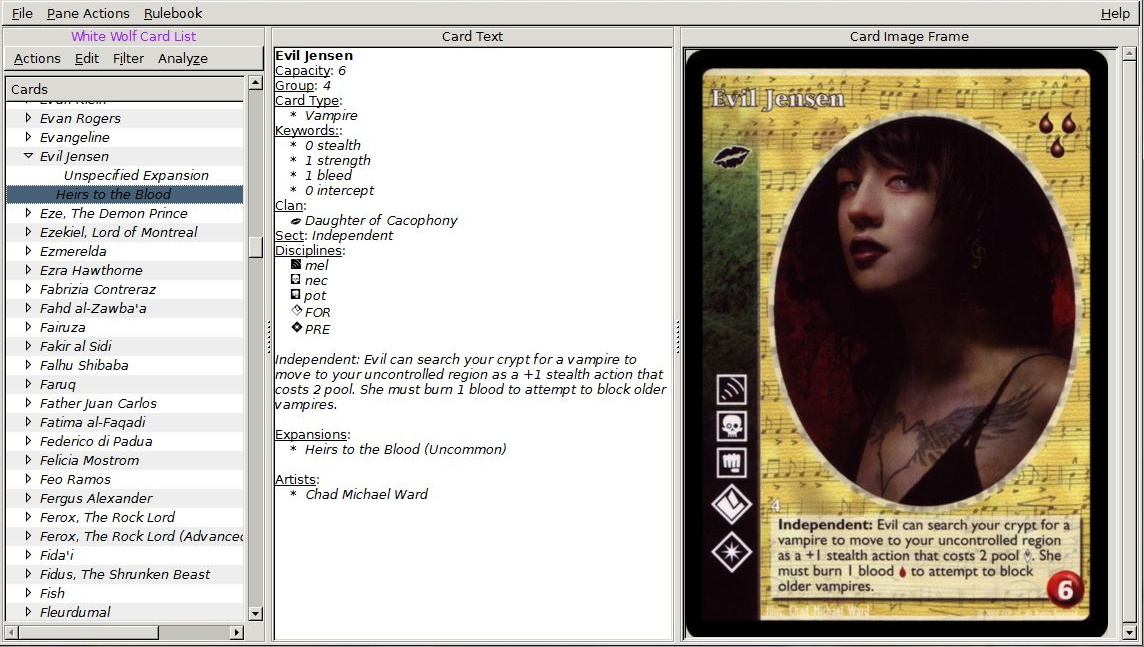Open the Actions menu in card list pane
The image size is (1144, 647).
(37, 58)
